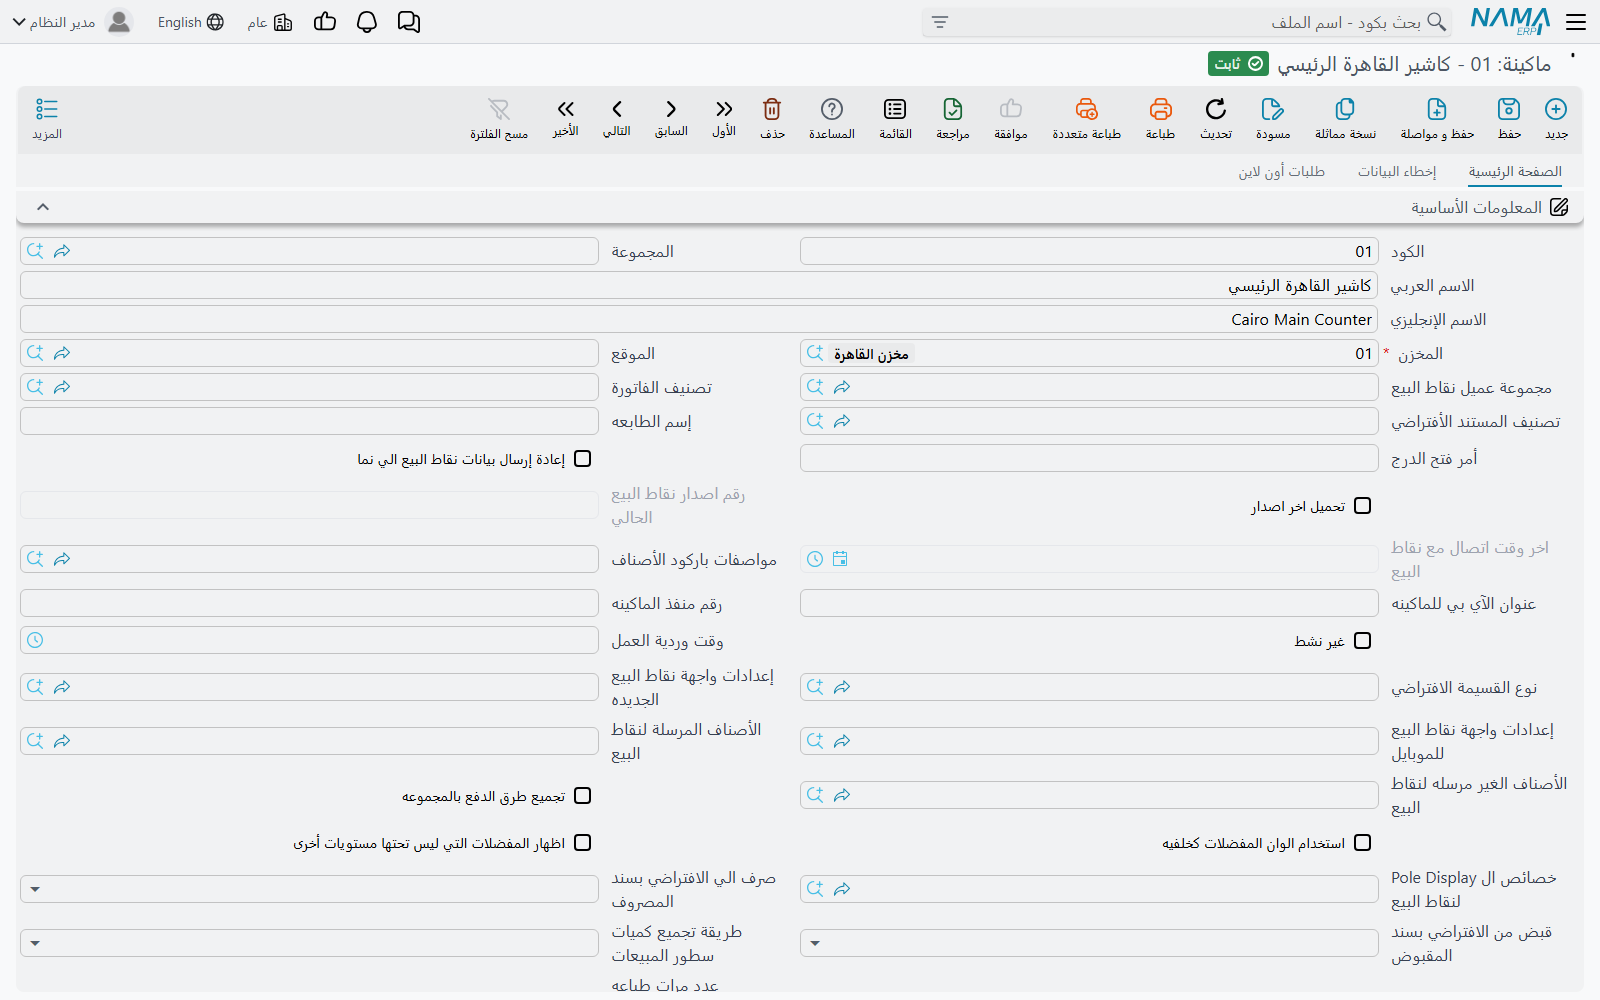The height and width of the screenshot is (1000, 1600).
Task: Collapse المعلومات الأساسية section
Action: coord(43,207)
